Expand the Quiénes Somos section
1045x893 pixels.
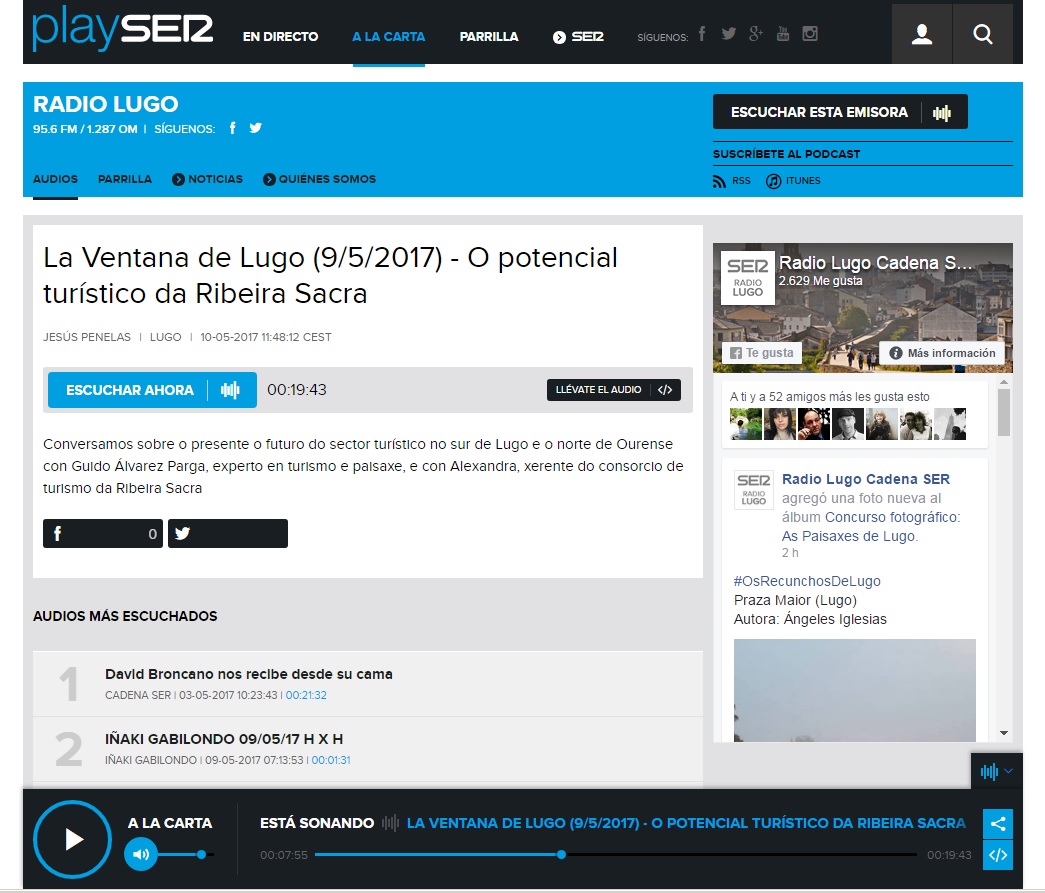[319, 179]
